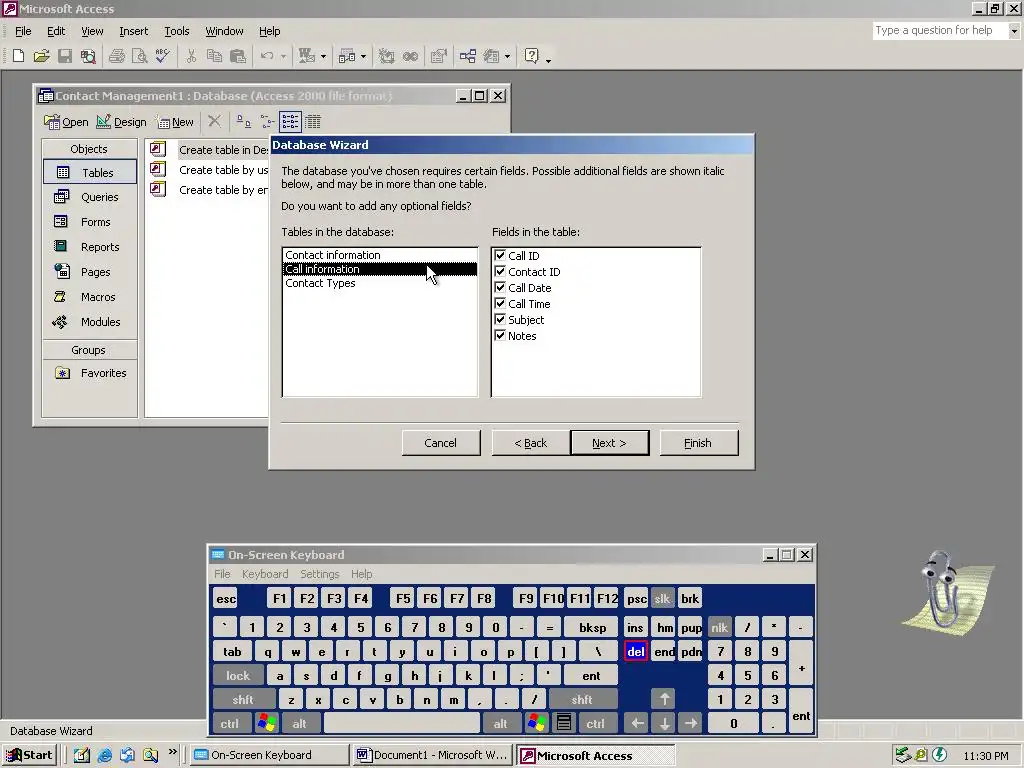Screen dimensions: 1024x768
Task: Click Design in the Database window toolbar
Action: coord(121,121)
